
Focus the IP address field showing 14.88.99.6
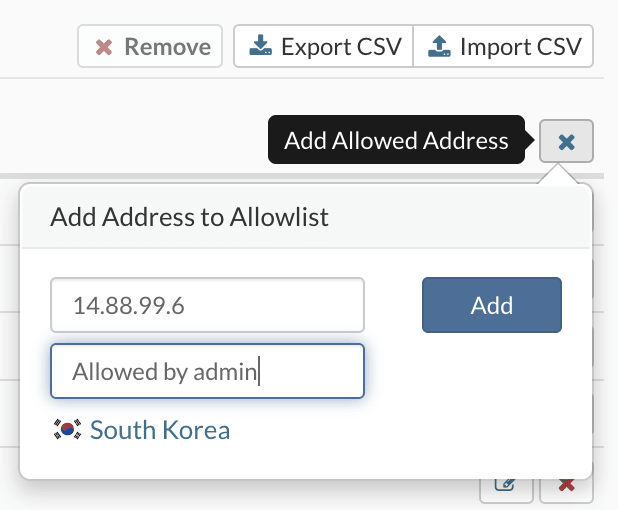[x=207, y=305]
